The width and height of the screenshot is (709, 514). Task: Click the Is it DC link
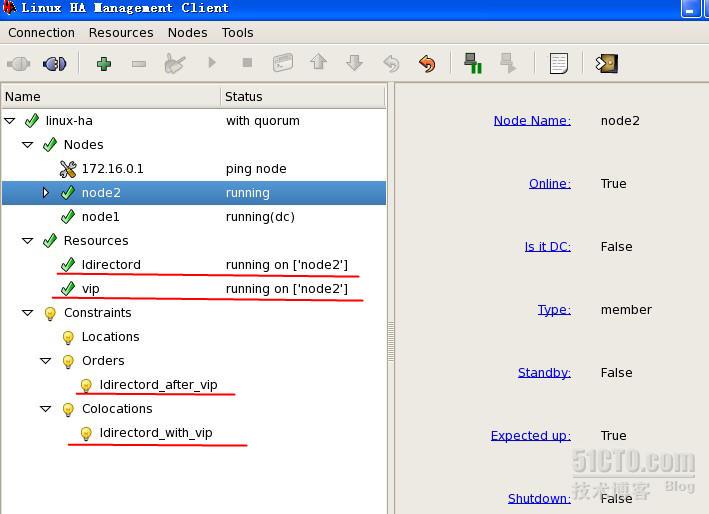548,246
